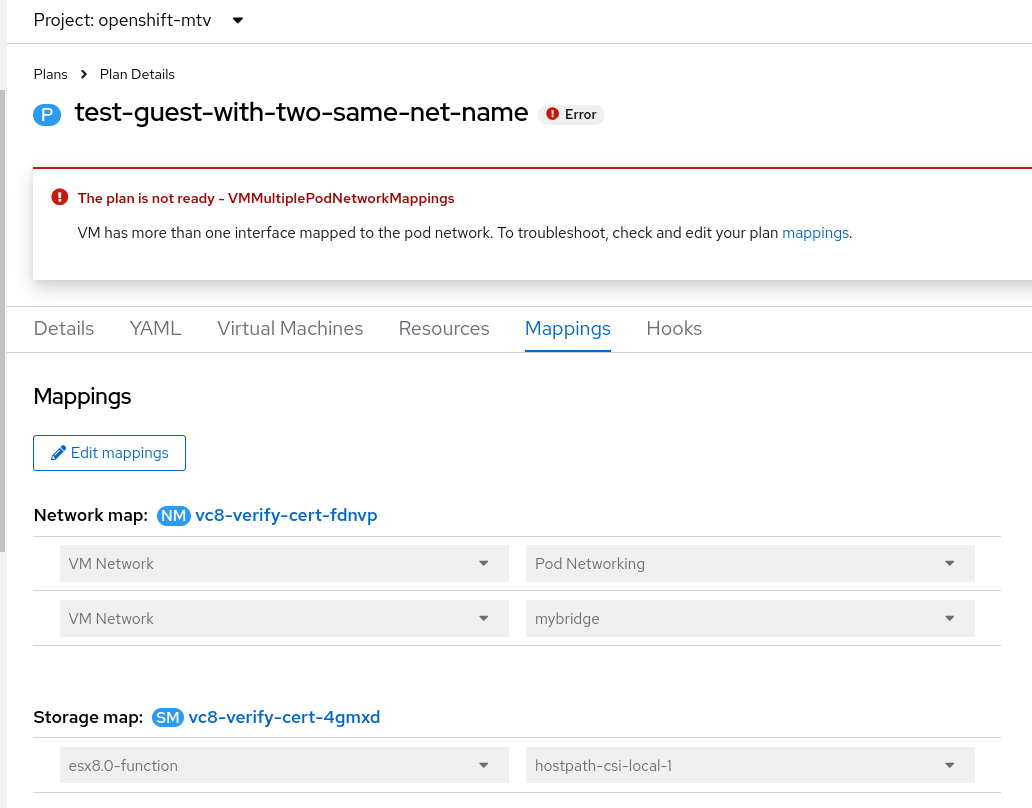Switch to the Virtual Machines tab
Image resolution: width=1032 pixels, height=808 pixels.
[290, 328]
